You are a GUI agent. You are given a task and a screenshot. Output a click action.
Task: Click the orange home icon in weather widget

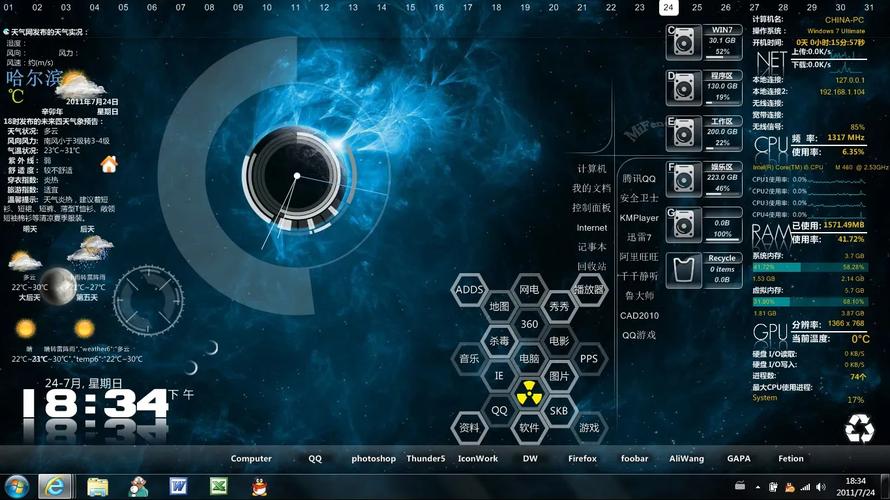pyautogui.click(x=109, y=165)
